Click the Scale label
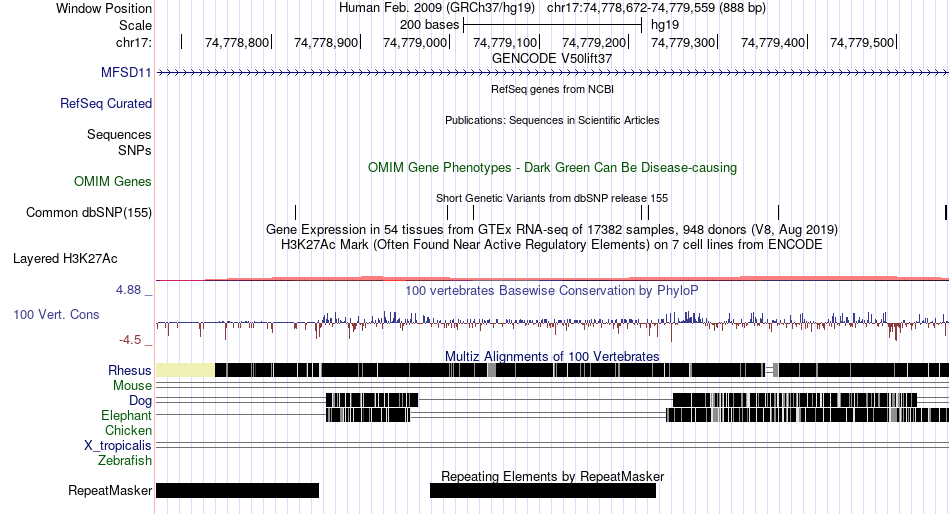 pos(135,25)
